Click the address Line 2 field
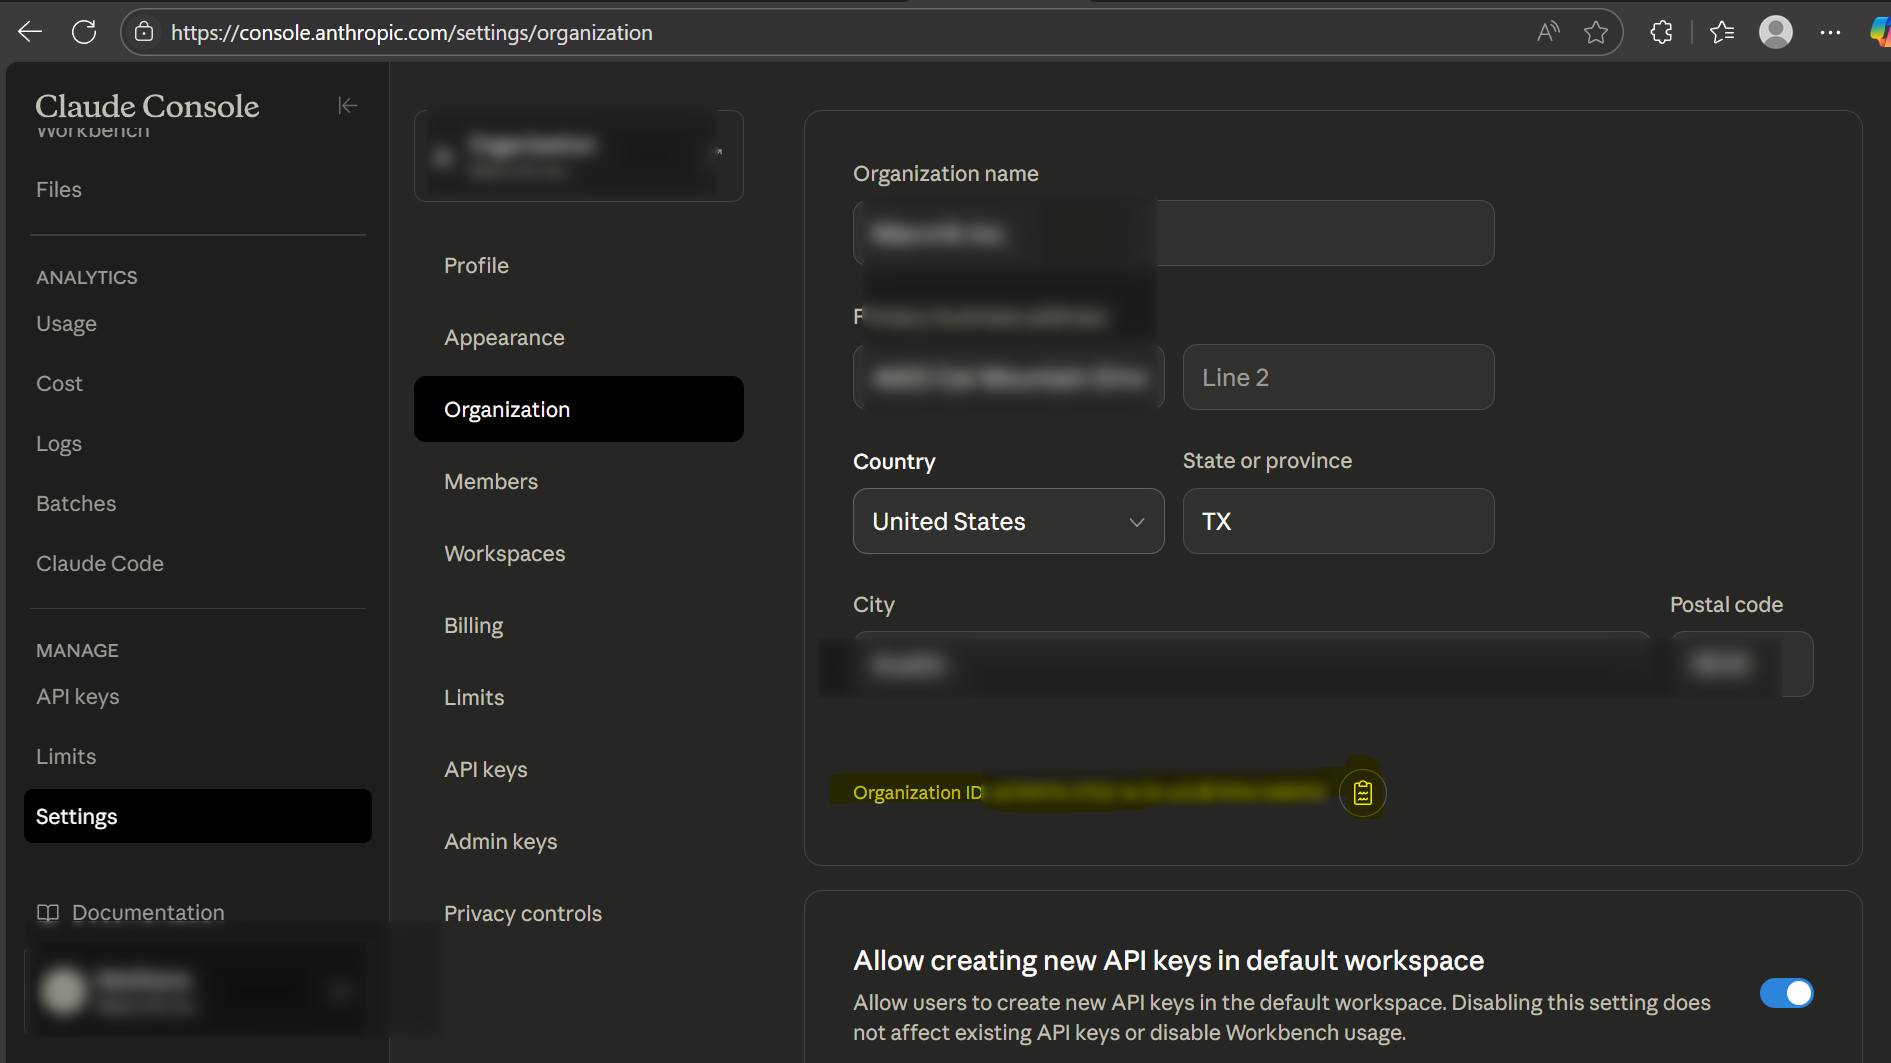The image size is (1891, 1063). (1338, 377)
